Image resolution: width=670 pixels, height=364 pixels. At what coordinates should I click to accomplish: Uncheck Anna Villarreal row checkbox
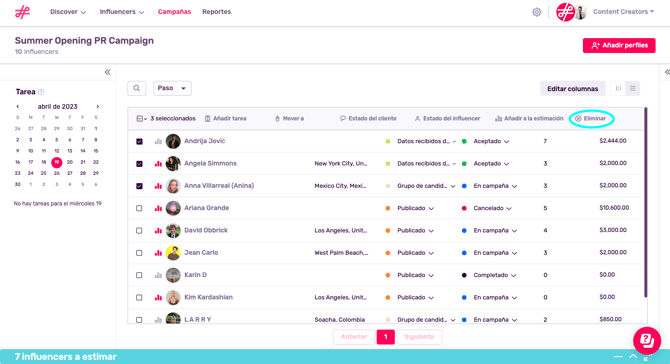[x=139, y=186]
